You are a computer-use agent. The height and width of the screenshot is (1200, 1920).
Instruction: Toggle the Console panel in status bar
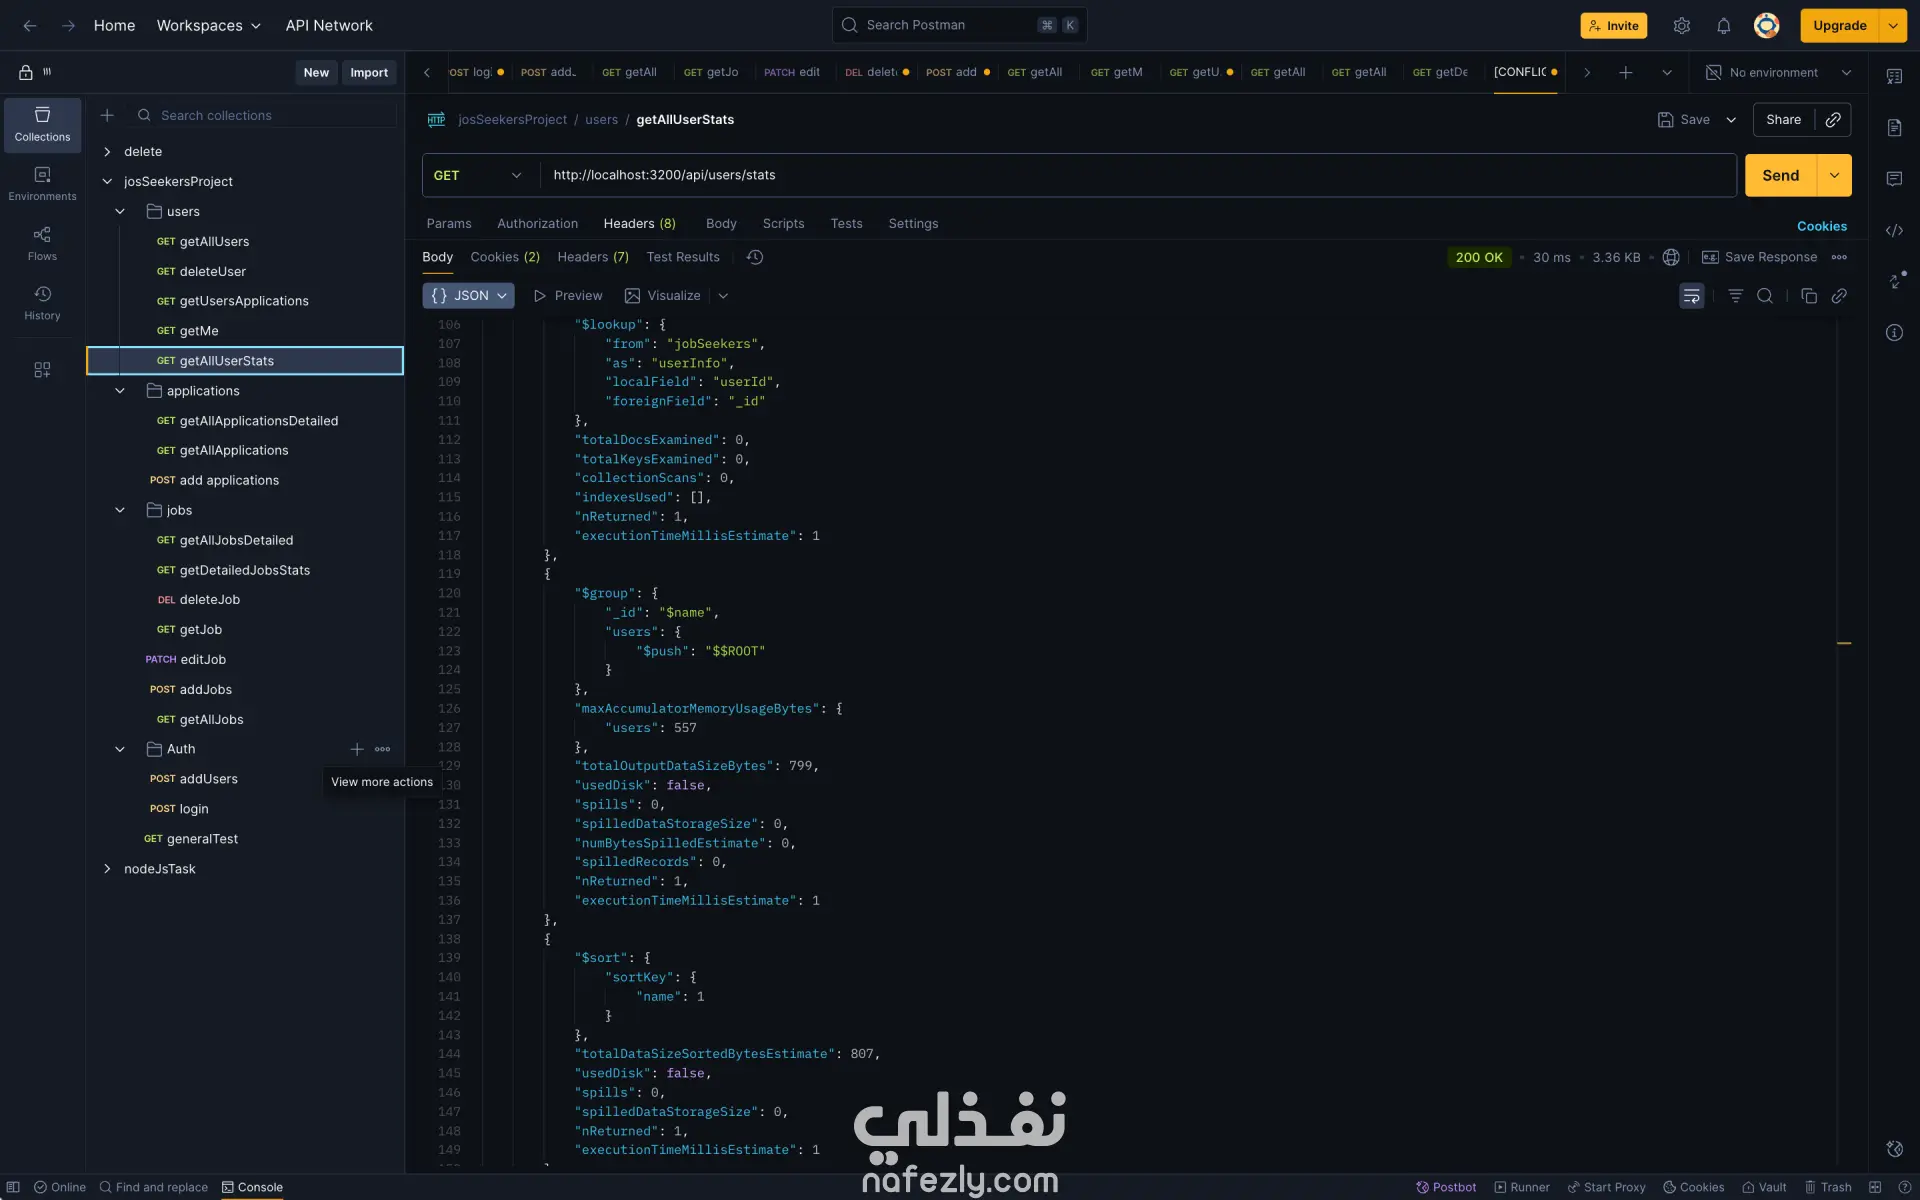252,1187
